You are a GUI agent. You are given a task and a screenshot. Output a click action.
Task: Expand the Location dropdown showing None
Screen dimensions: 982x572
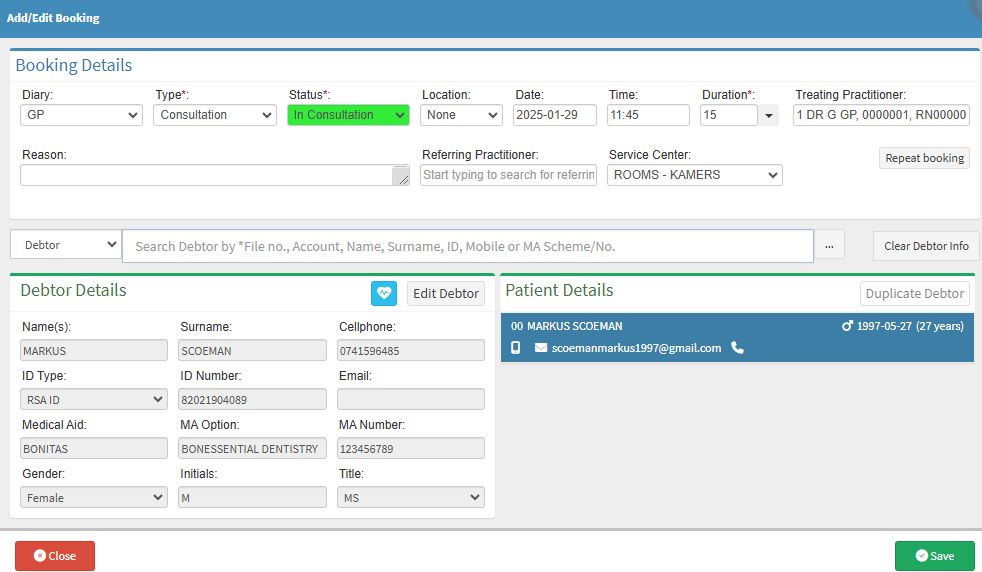click(x=461, y=115)
